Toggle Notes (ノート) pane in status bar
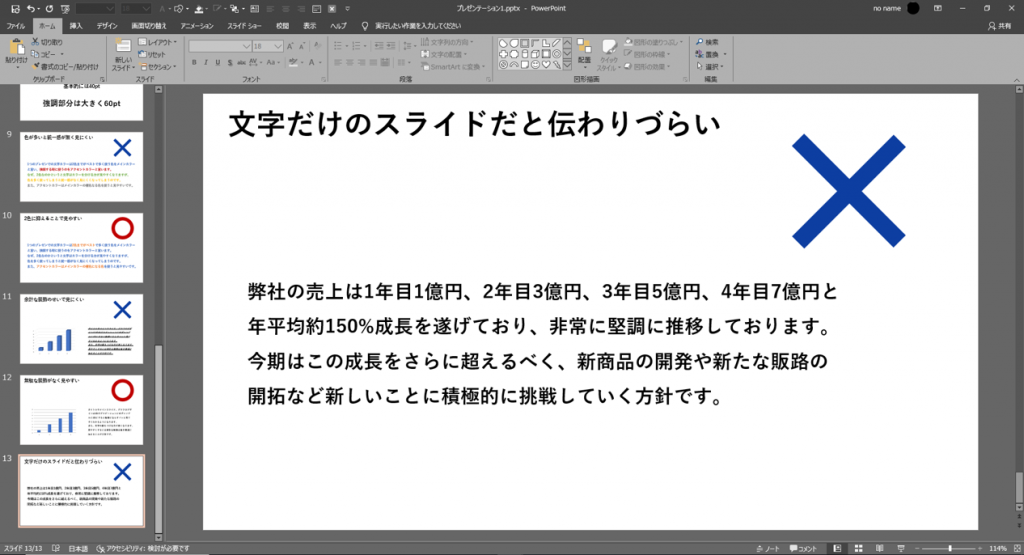 click(x=768, y=548)
